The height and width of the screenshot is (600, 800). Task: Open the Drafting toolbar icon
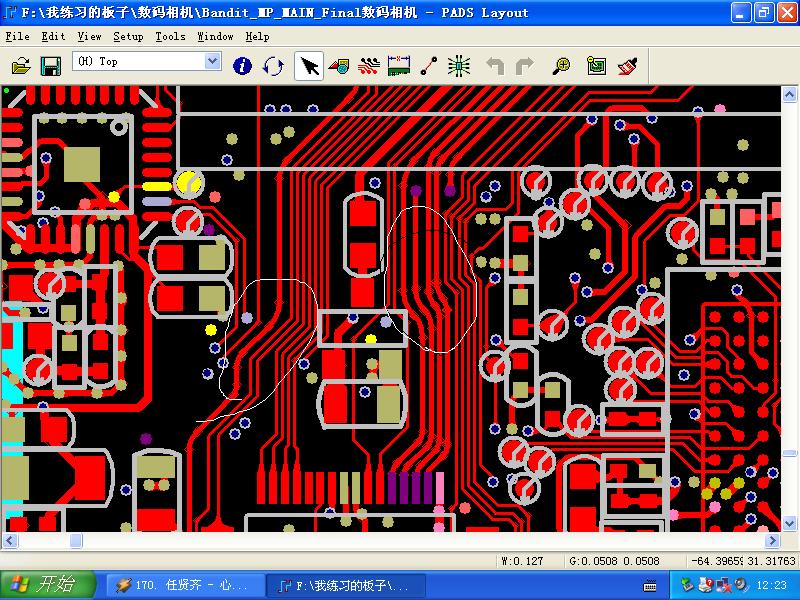[x=339, y=66]
